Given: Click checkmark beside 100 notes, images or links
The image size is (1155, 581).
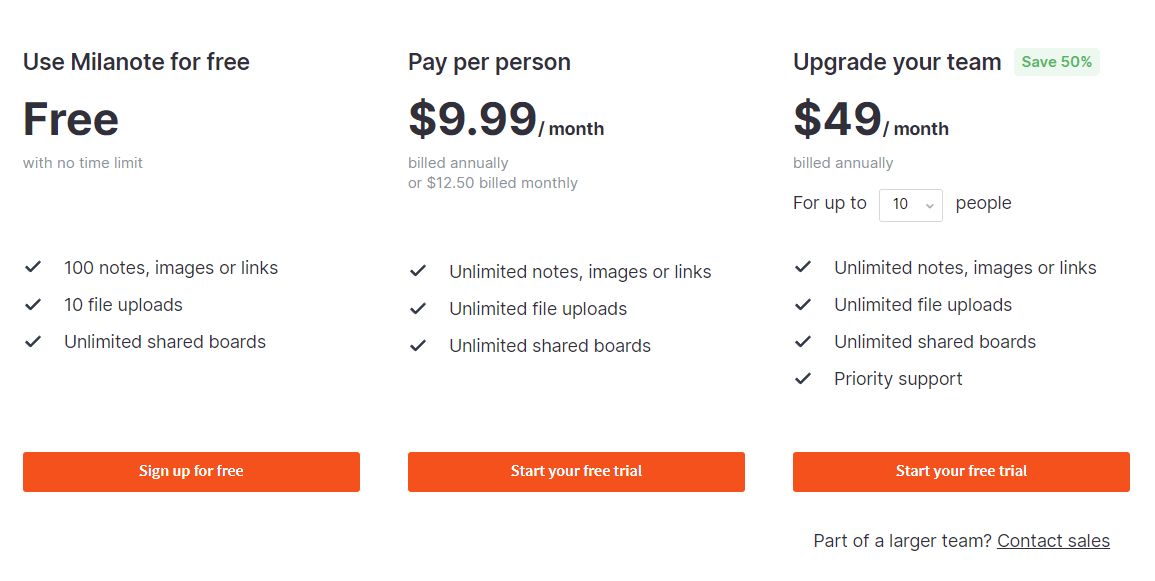Looking at the screenshot, I should click(x=33, y=267).
